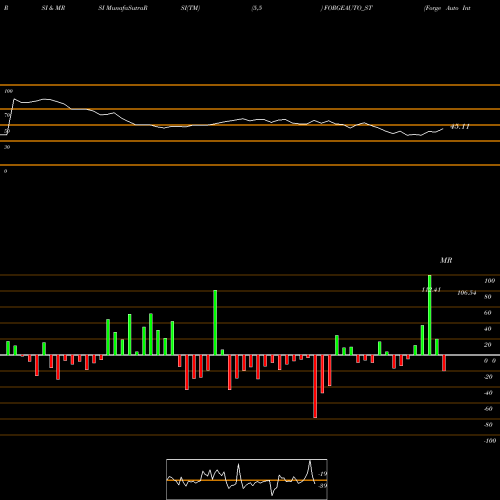Click the '(Forge Auto Int' company name text

(x=447, y=8)
